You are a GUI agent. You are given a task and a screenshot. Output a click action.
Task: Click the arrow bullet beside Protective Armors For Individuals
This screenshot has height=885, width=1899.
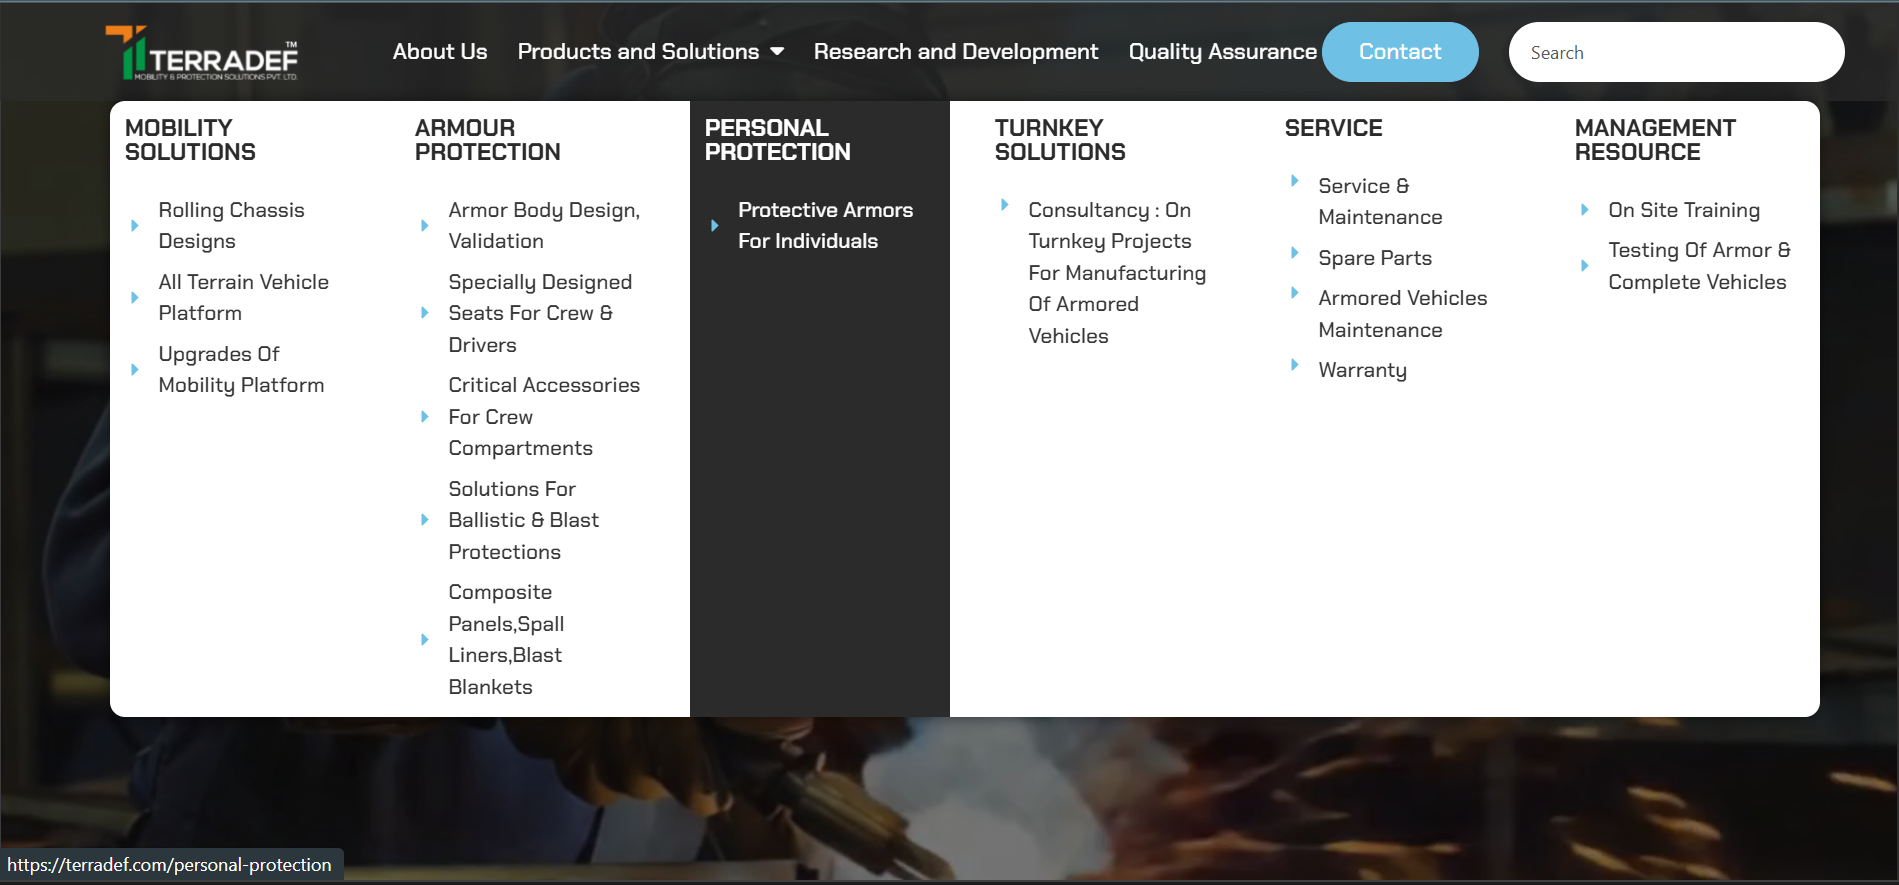click(715, 226)
